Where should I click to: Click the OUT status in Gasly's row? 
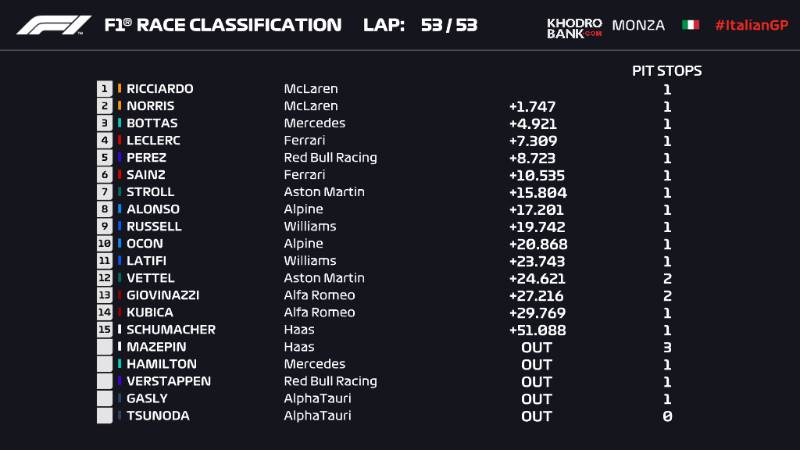point(536,398)
